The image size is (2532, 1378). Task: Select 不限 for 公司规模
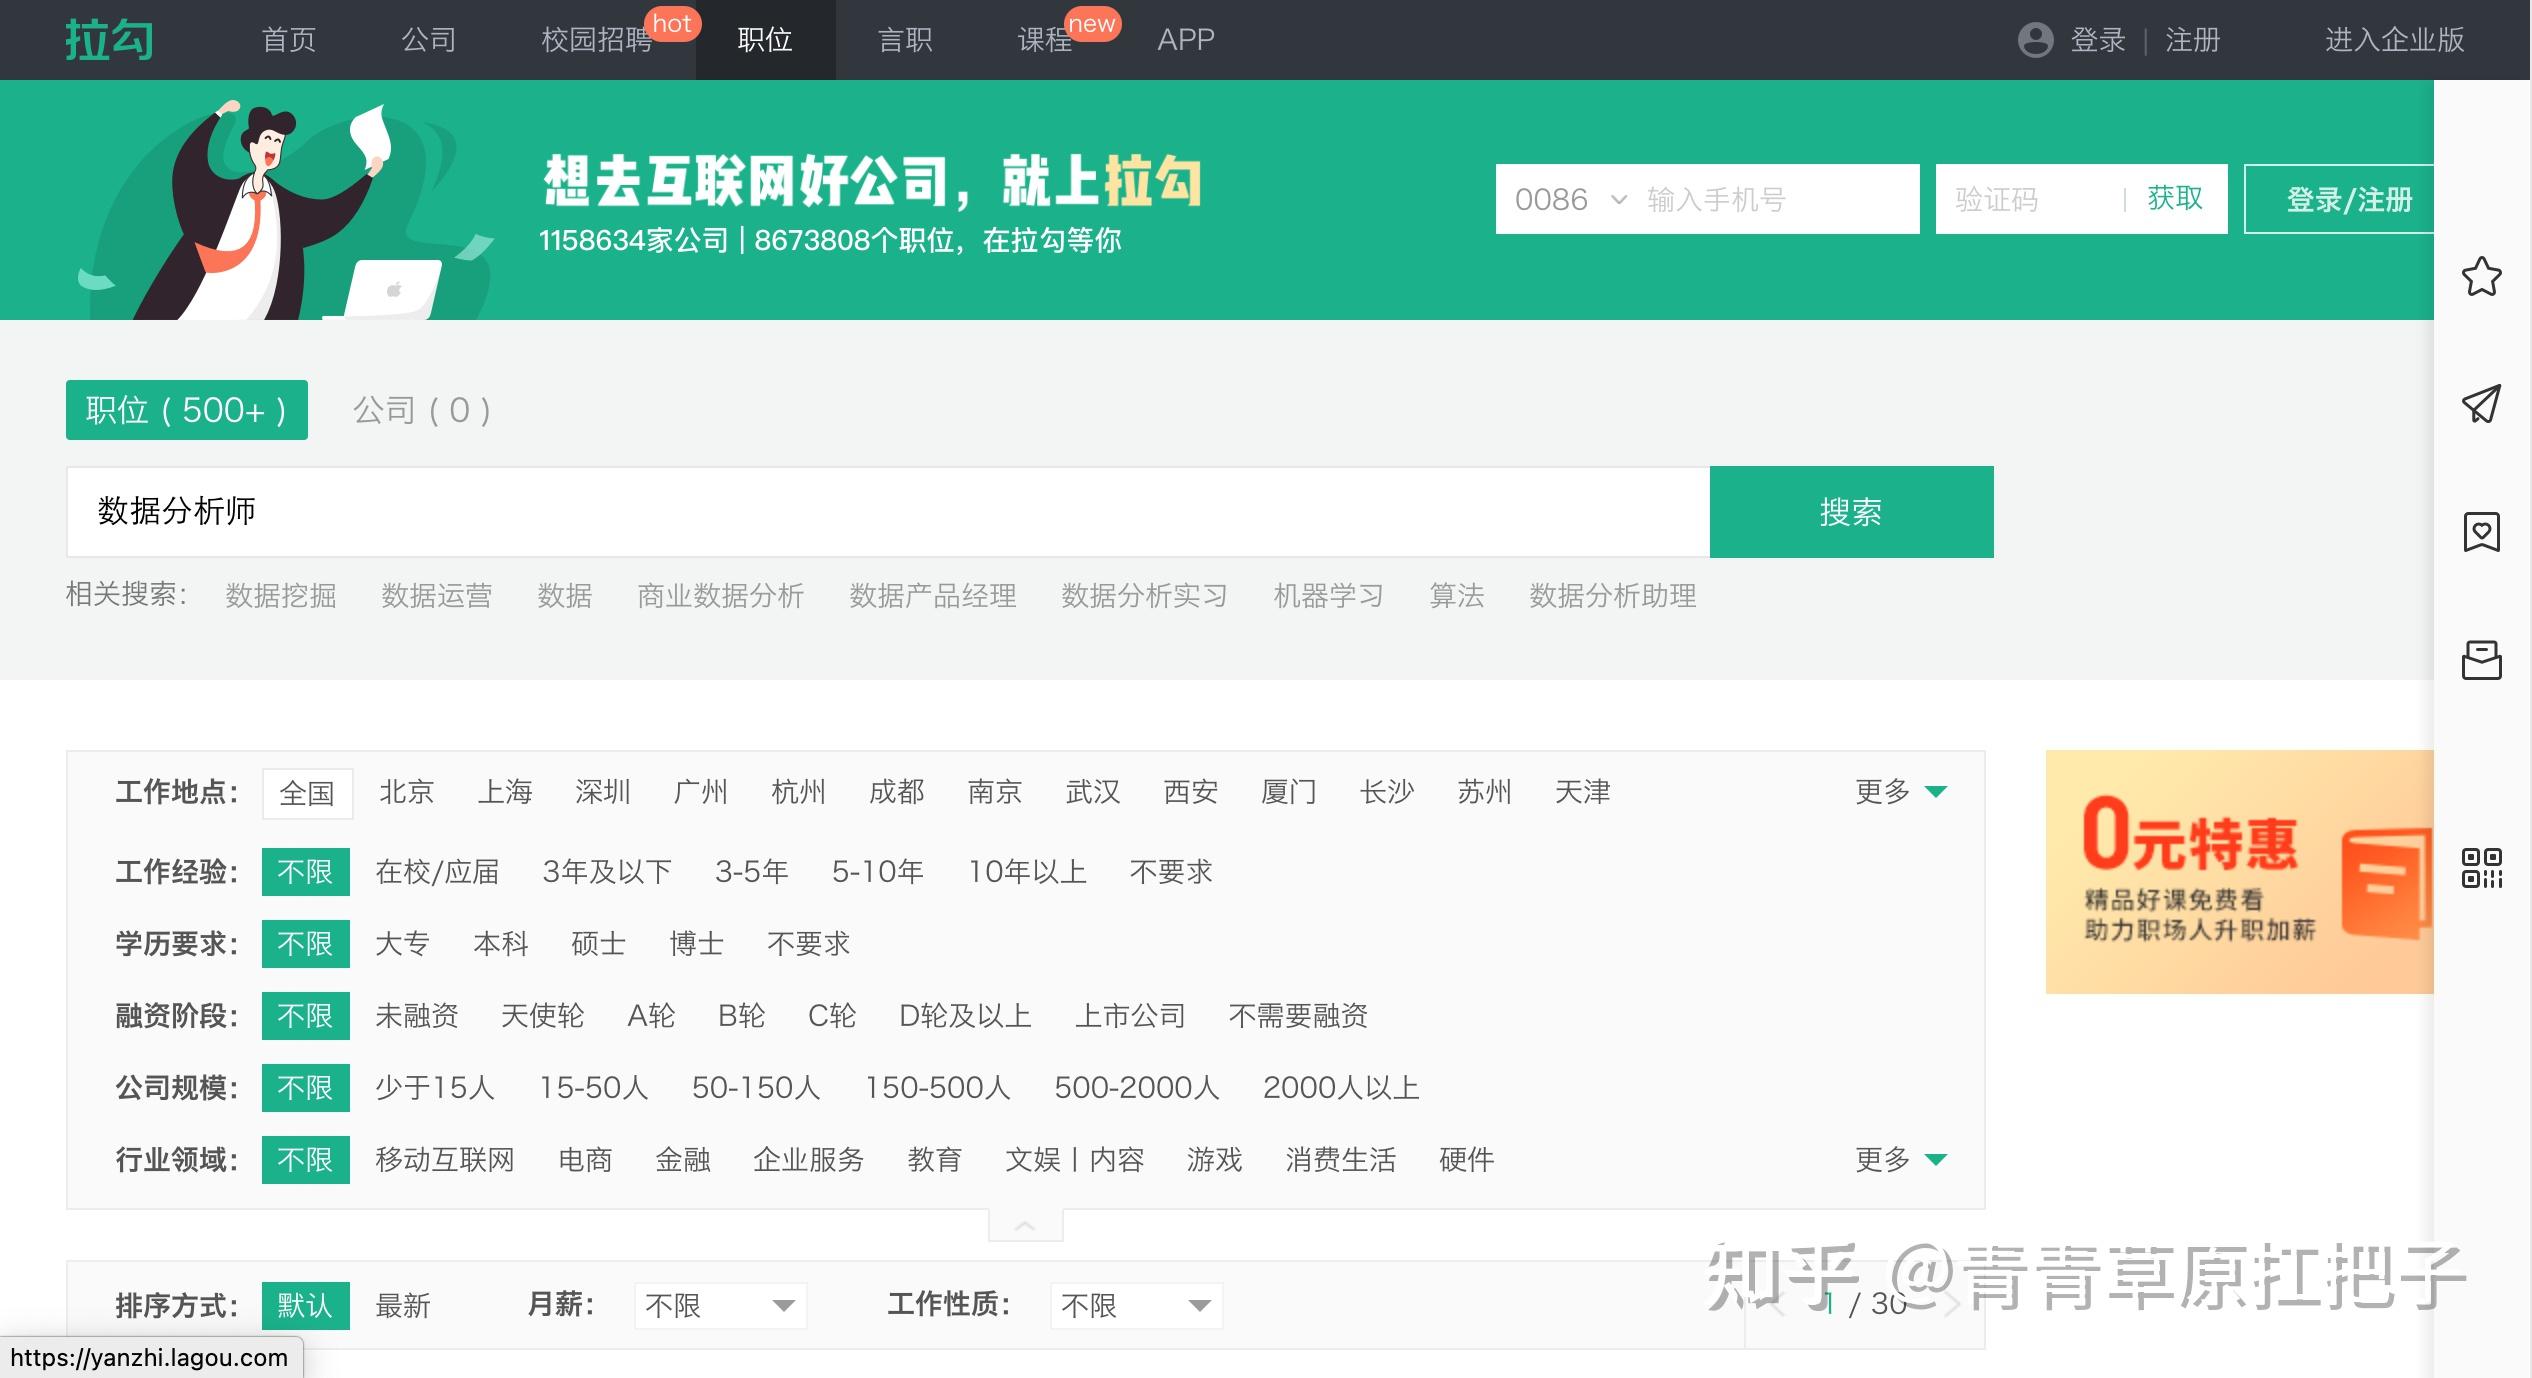pos(305,1088)
